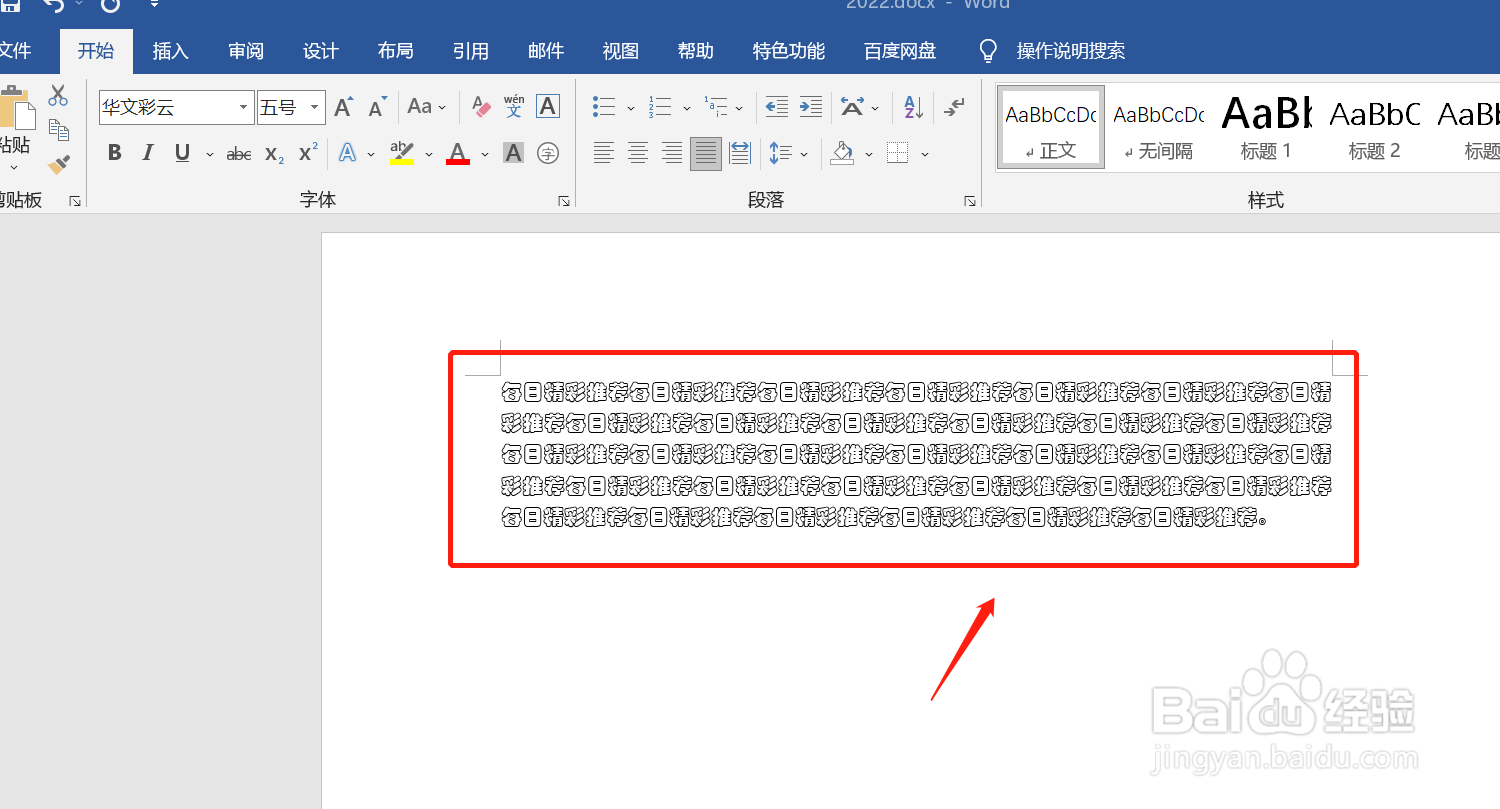
Task: Open the font name dropdown
Action: (x=243, y=107)
